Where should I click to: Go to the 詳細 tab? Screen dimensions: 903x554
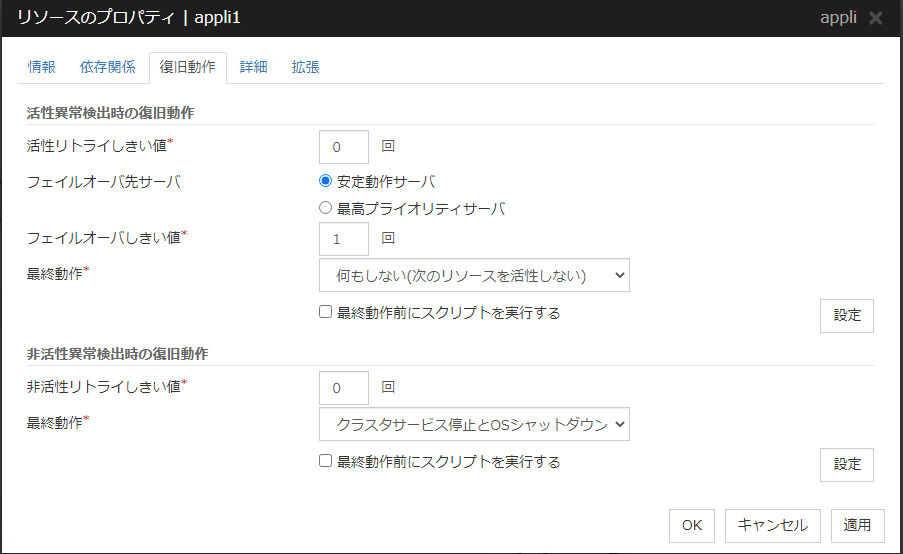(254, 67)
